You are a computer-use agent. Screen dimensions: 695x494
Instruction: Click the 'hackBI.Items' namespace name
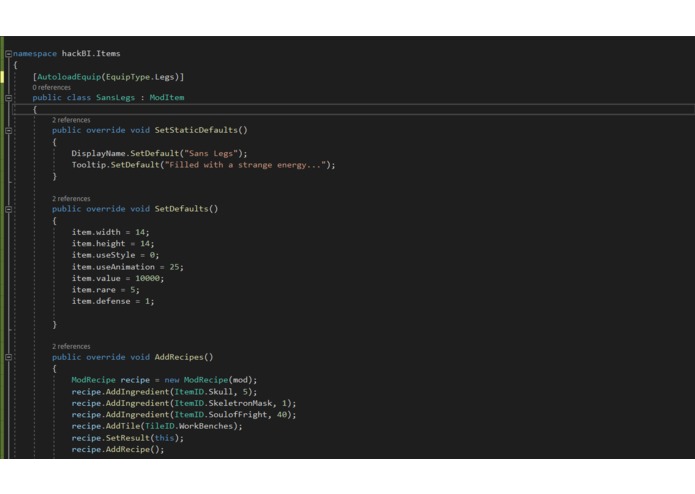(91, 54)
